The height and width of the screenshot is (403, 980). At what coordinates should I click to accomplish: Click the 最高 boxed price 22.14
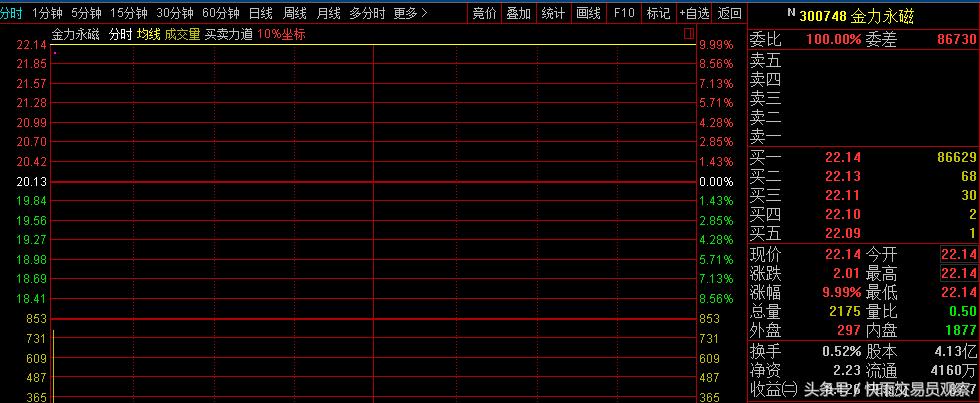click(959, 273)
